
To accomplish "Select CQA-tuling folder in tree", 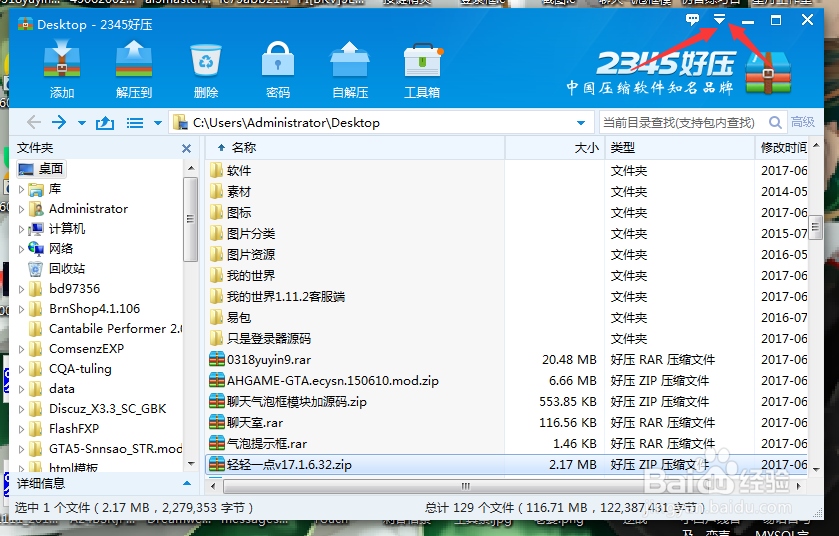I will click(x=70, y=369).
